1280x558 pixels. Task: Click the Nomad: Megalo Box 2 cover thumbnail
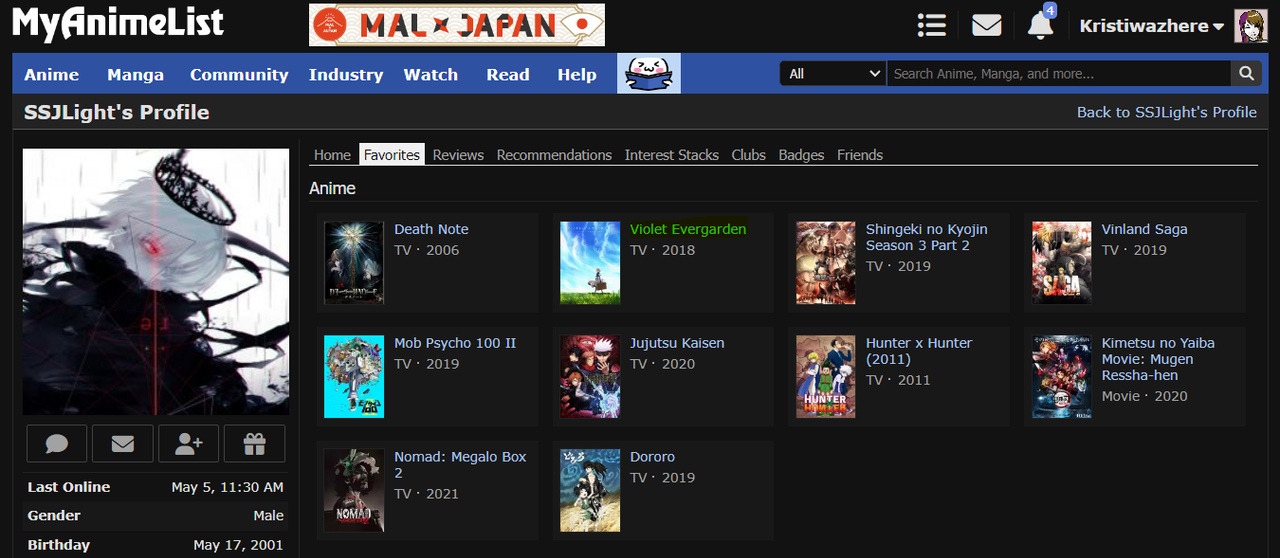354,491
